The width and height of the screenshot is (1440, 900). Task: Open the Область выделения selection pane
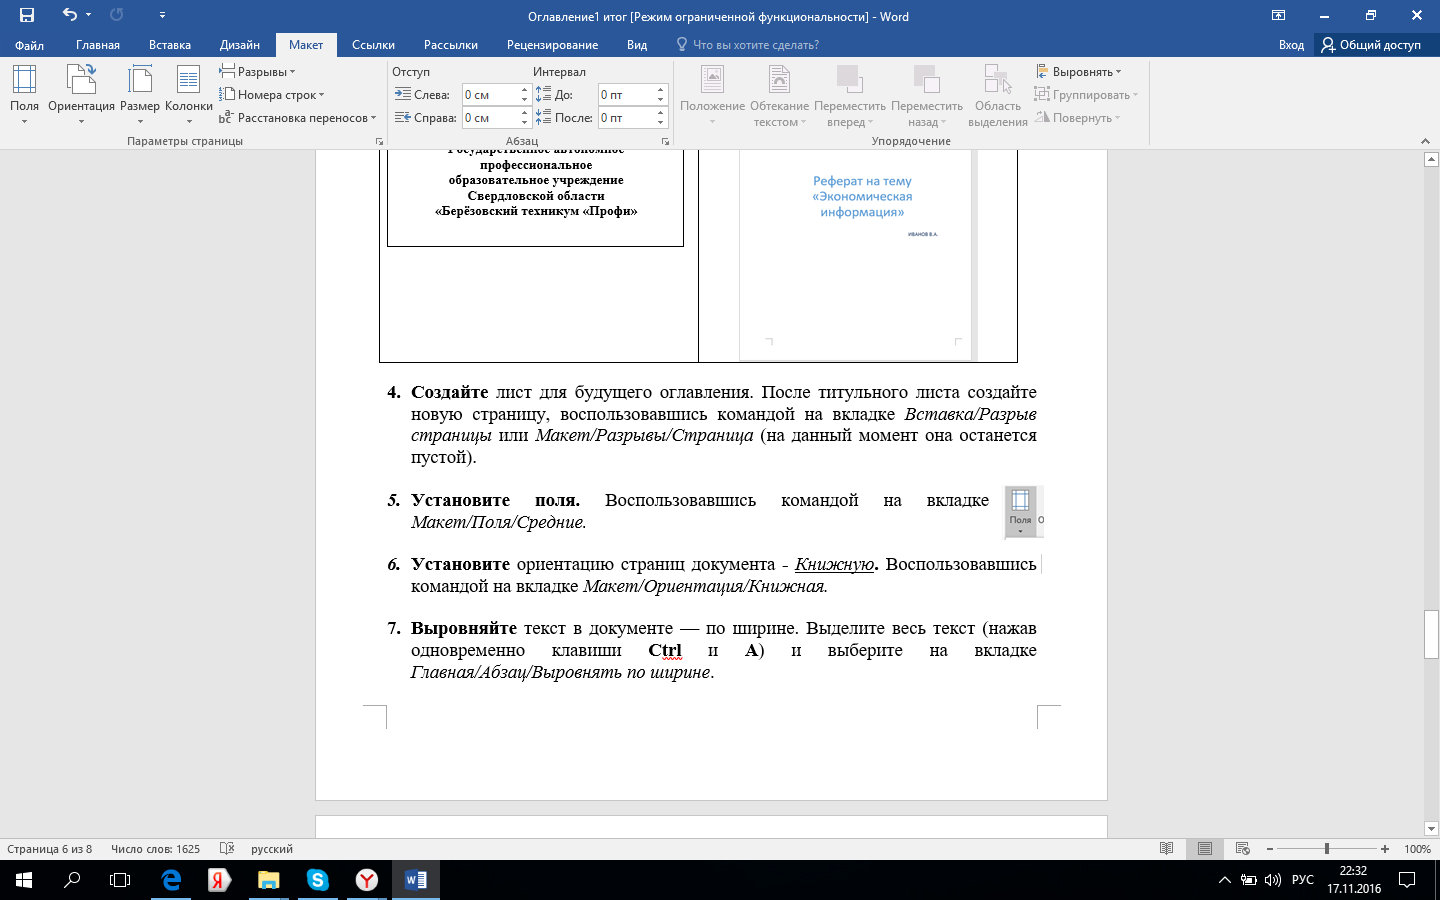tap(998, 96)
